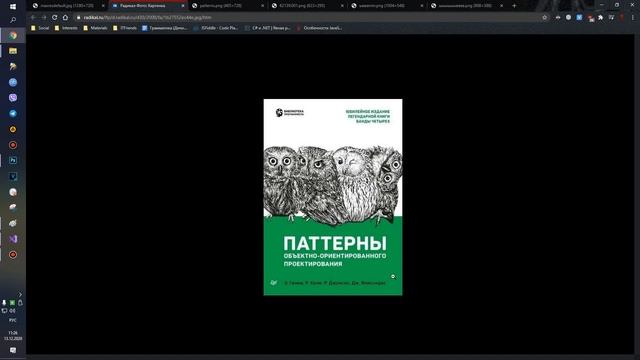Launch Telegram from the taskbar
The width and height of the screenshot is (640, 360).
[13, 114]
